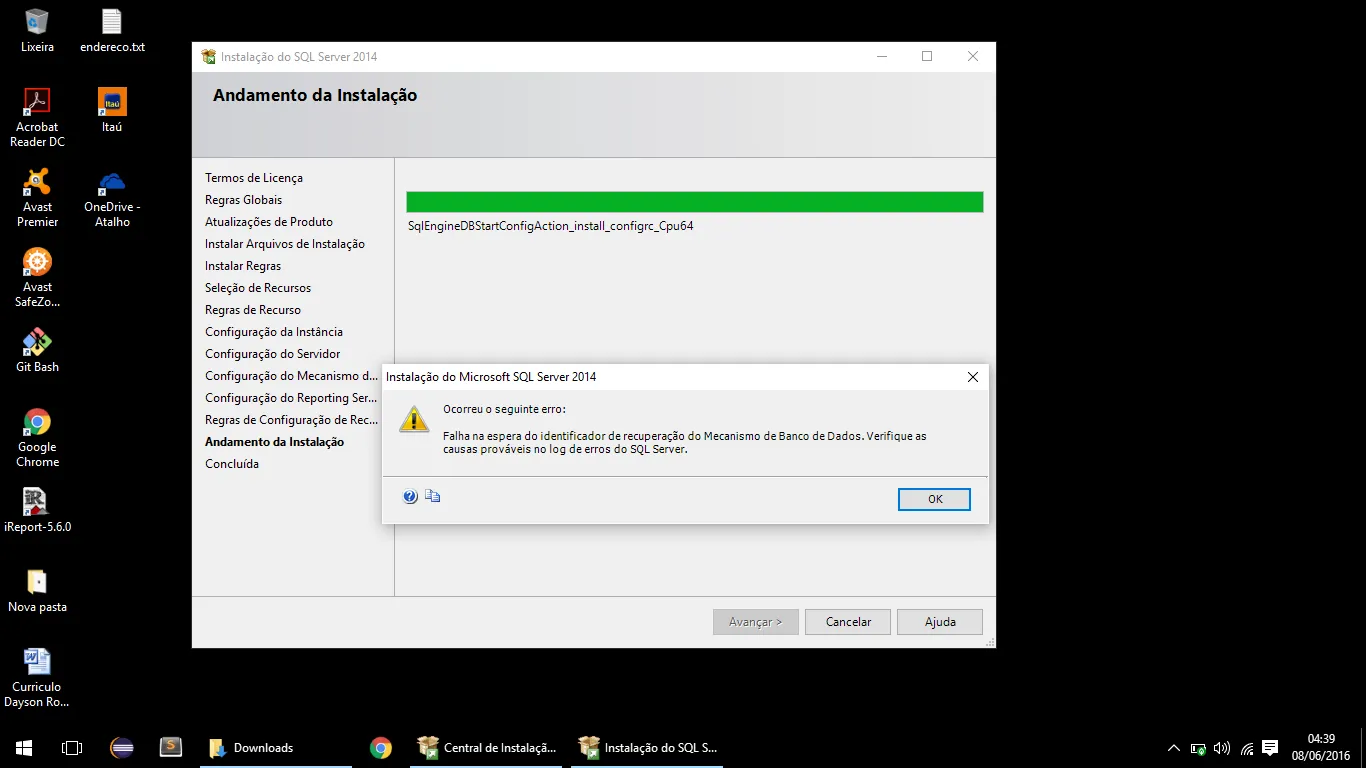
Task: Click OK in the error dialog
Action: click(x=934, y=499)
